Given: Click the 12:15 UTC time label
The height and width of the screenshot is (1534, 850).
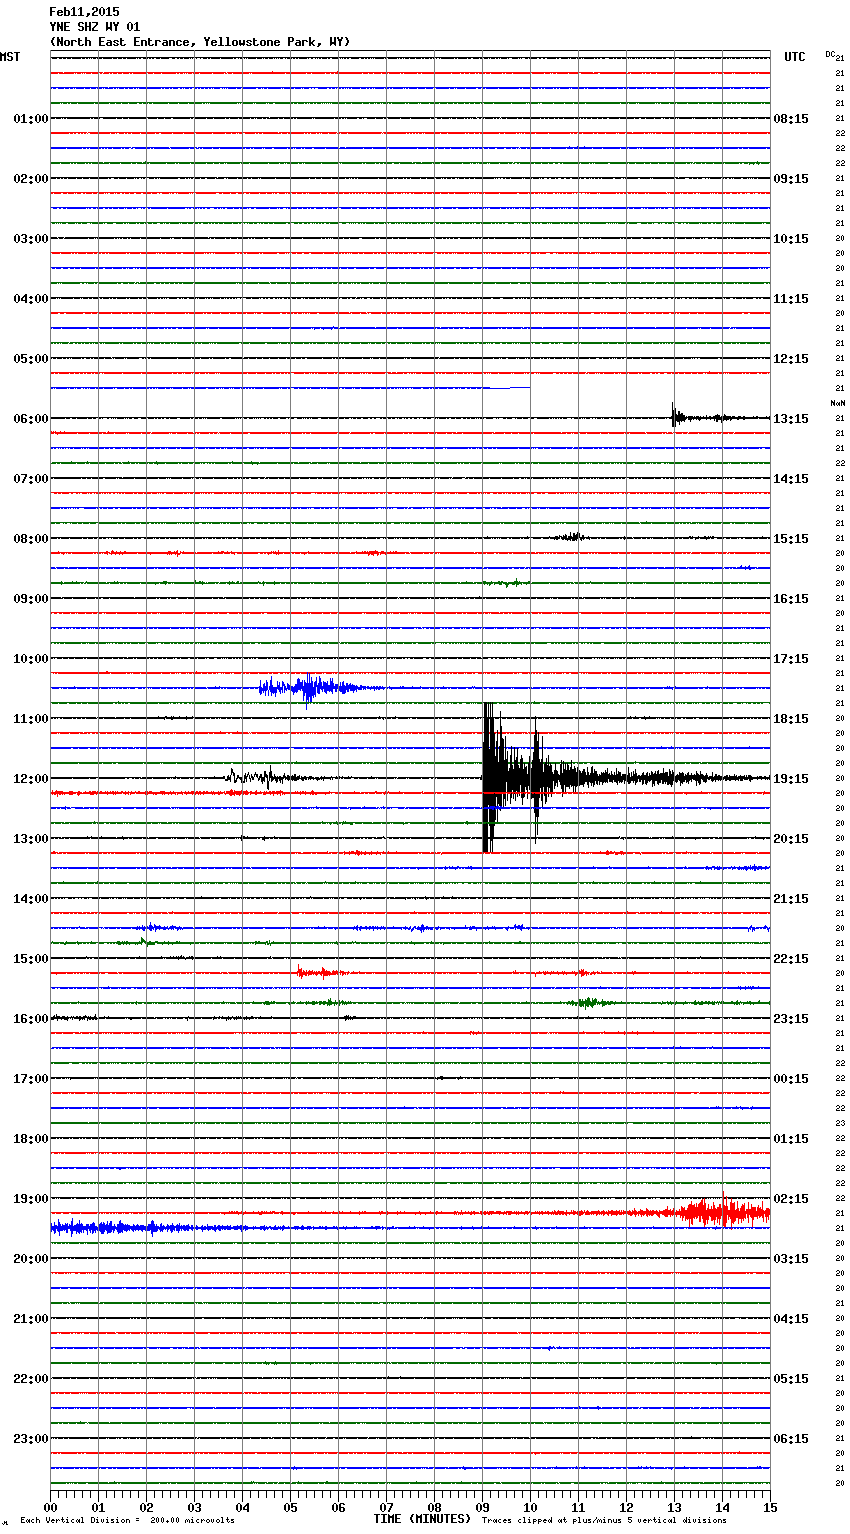Looking at the screenshot, I should 791,359.
